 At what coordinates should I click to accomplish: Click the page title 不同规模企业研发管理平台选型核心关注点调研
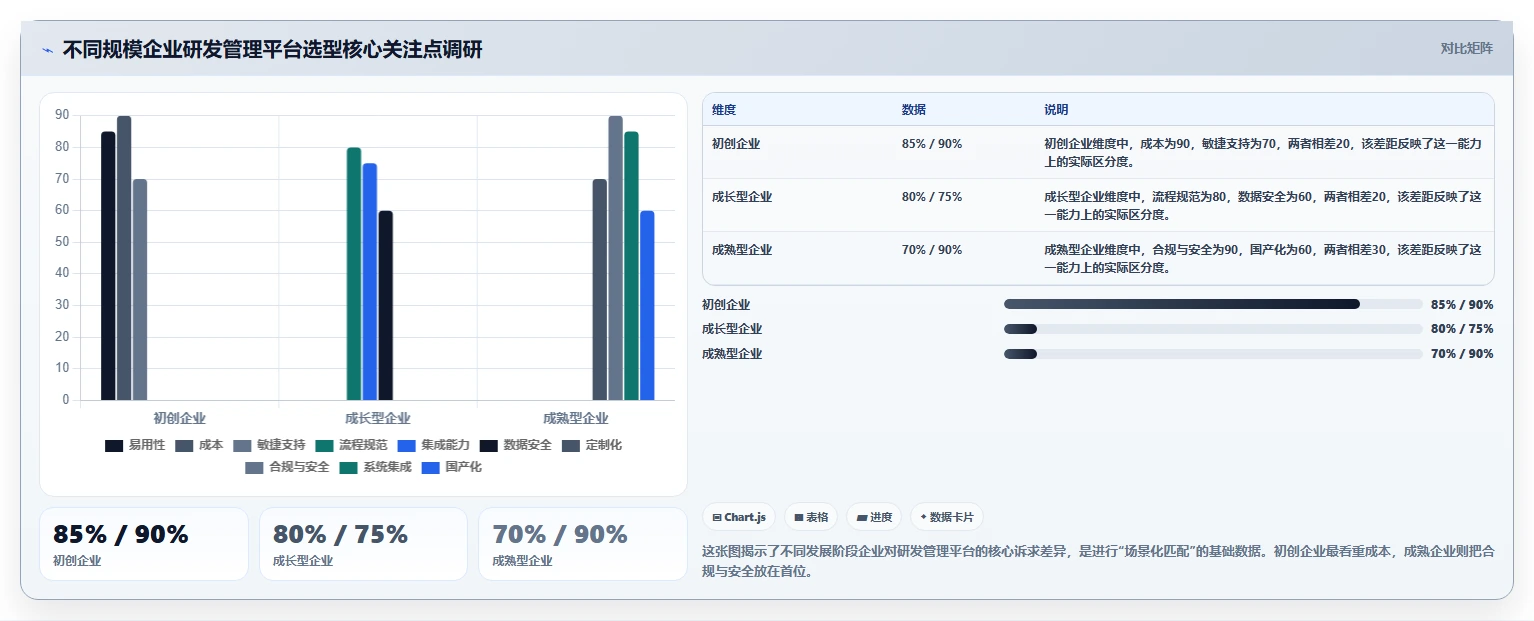[x=273, y=50]
